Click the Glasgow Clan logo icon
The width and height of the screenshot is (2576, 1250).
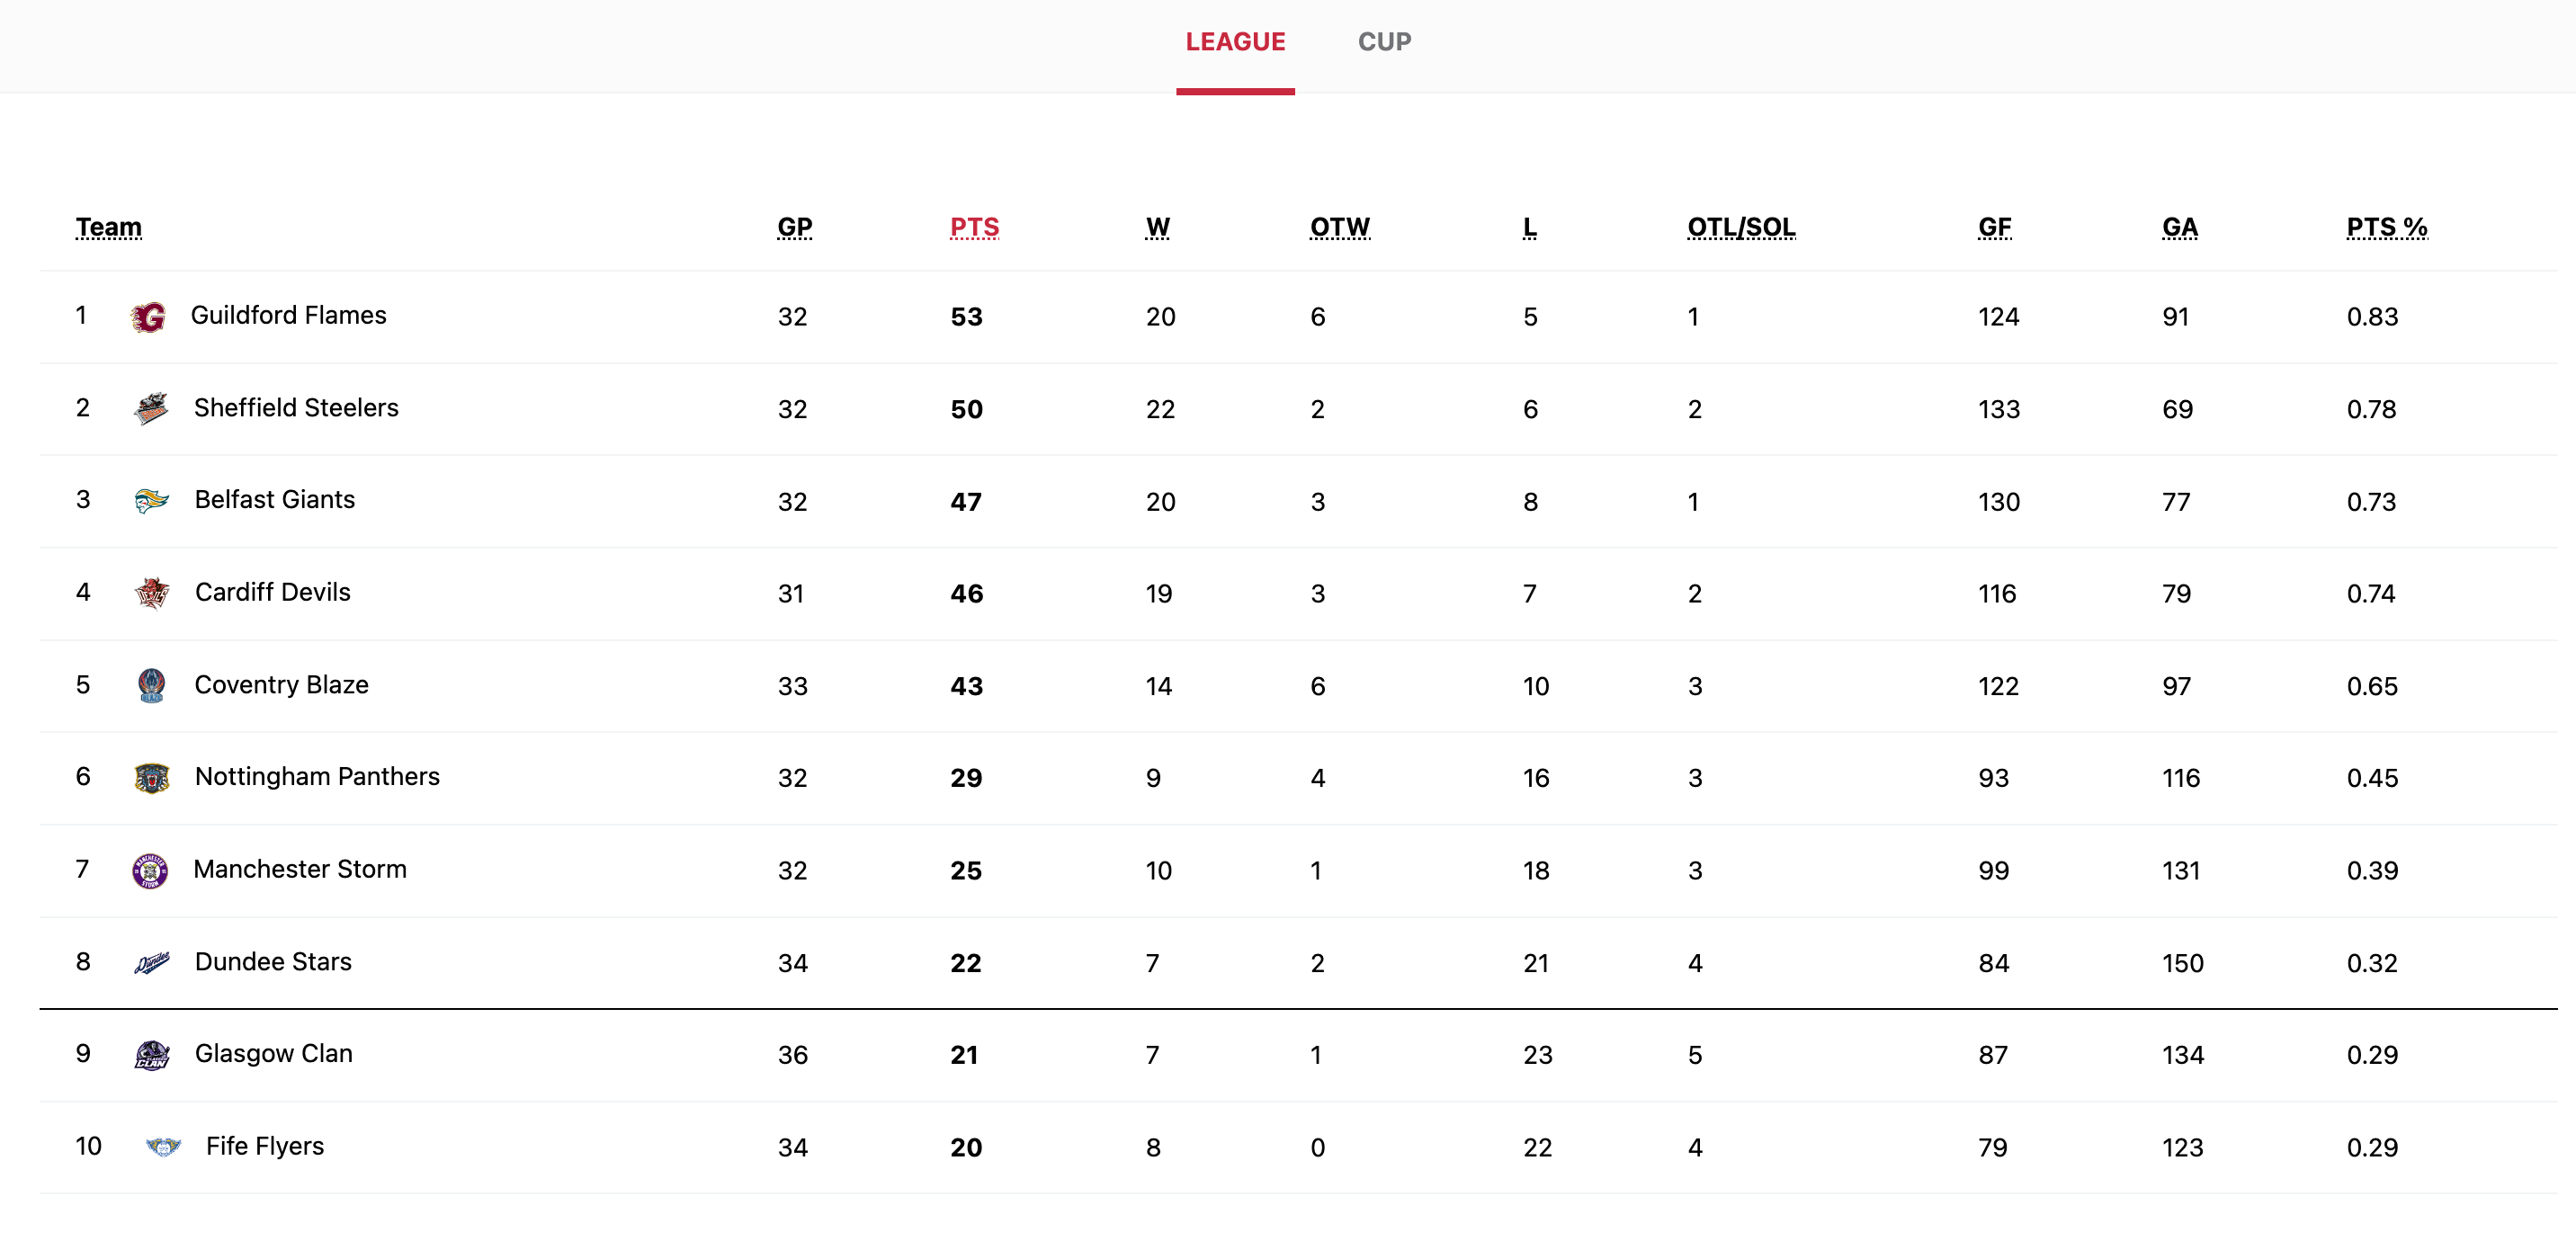click(x=152, y=1055)
